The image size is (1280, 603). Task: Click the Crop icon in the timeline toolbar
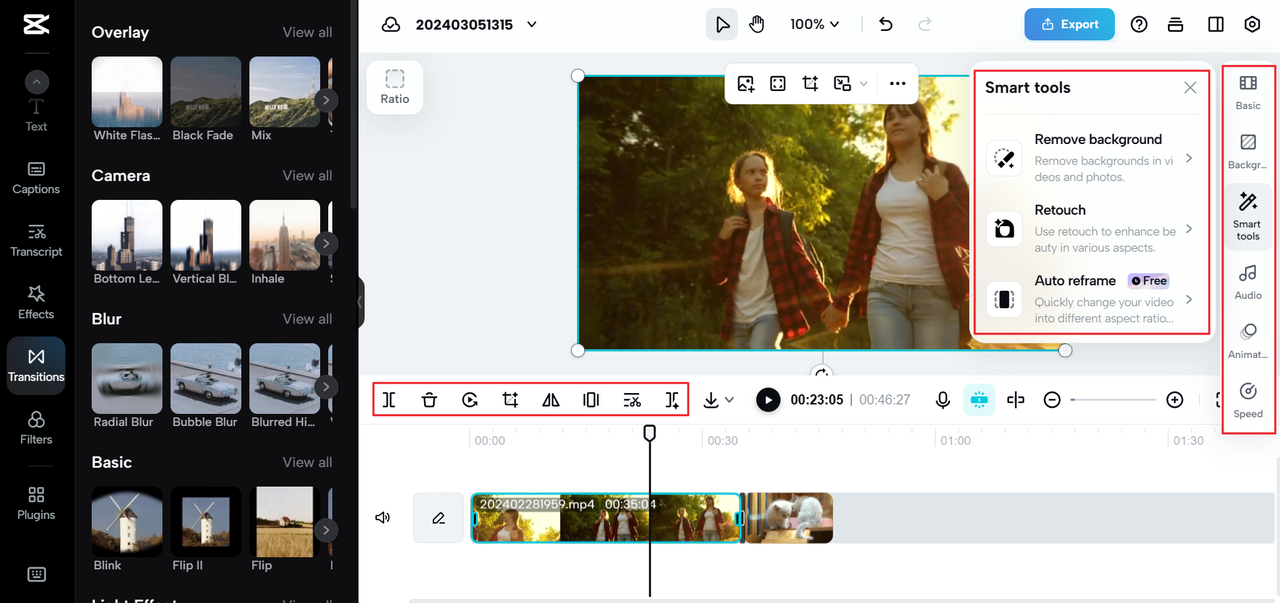point(510,400)
